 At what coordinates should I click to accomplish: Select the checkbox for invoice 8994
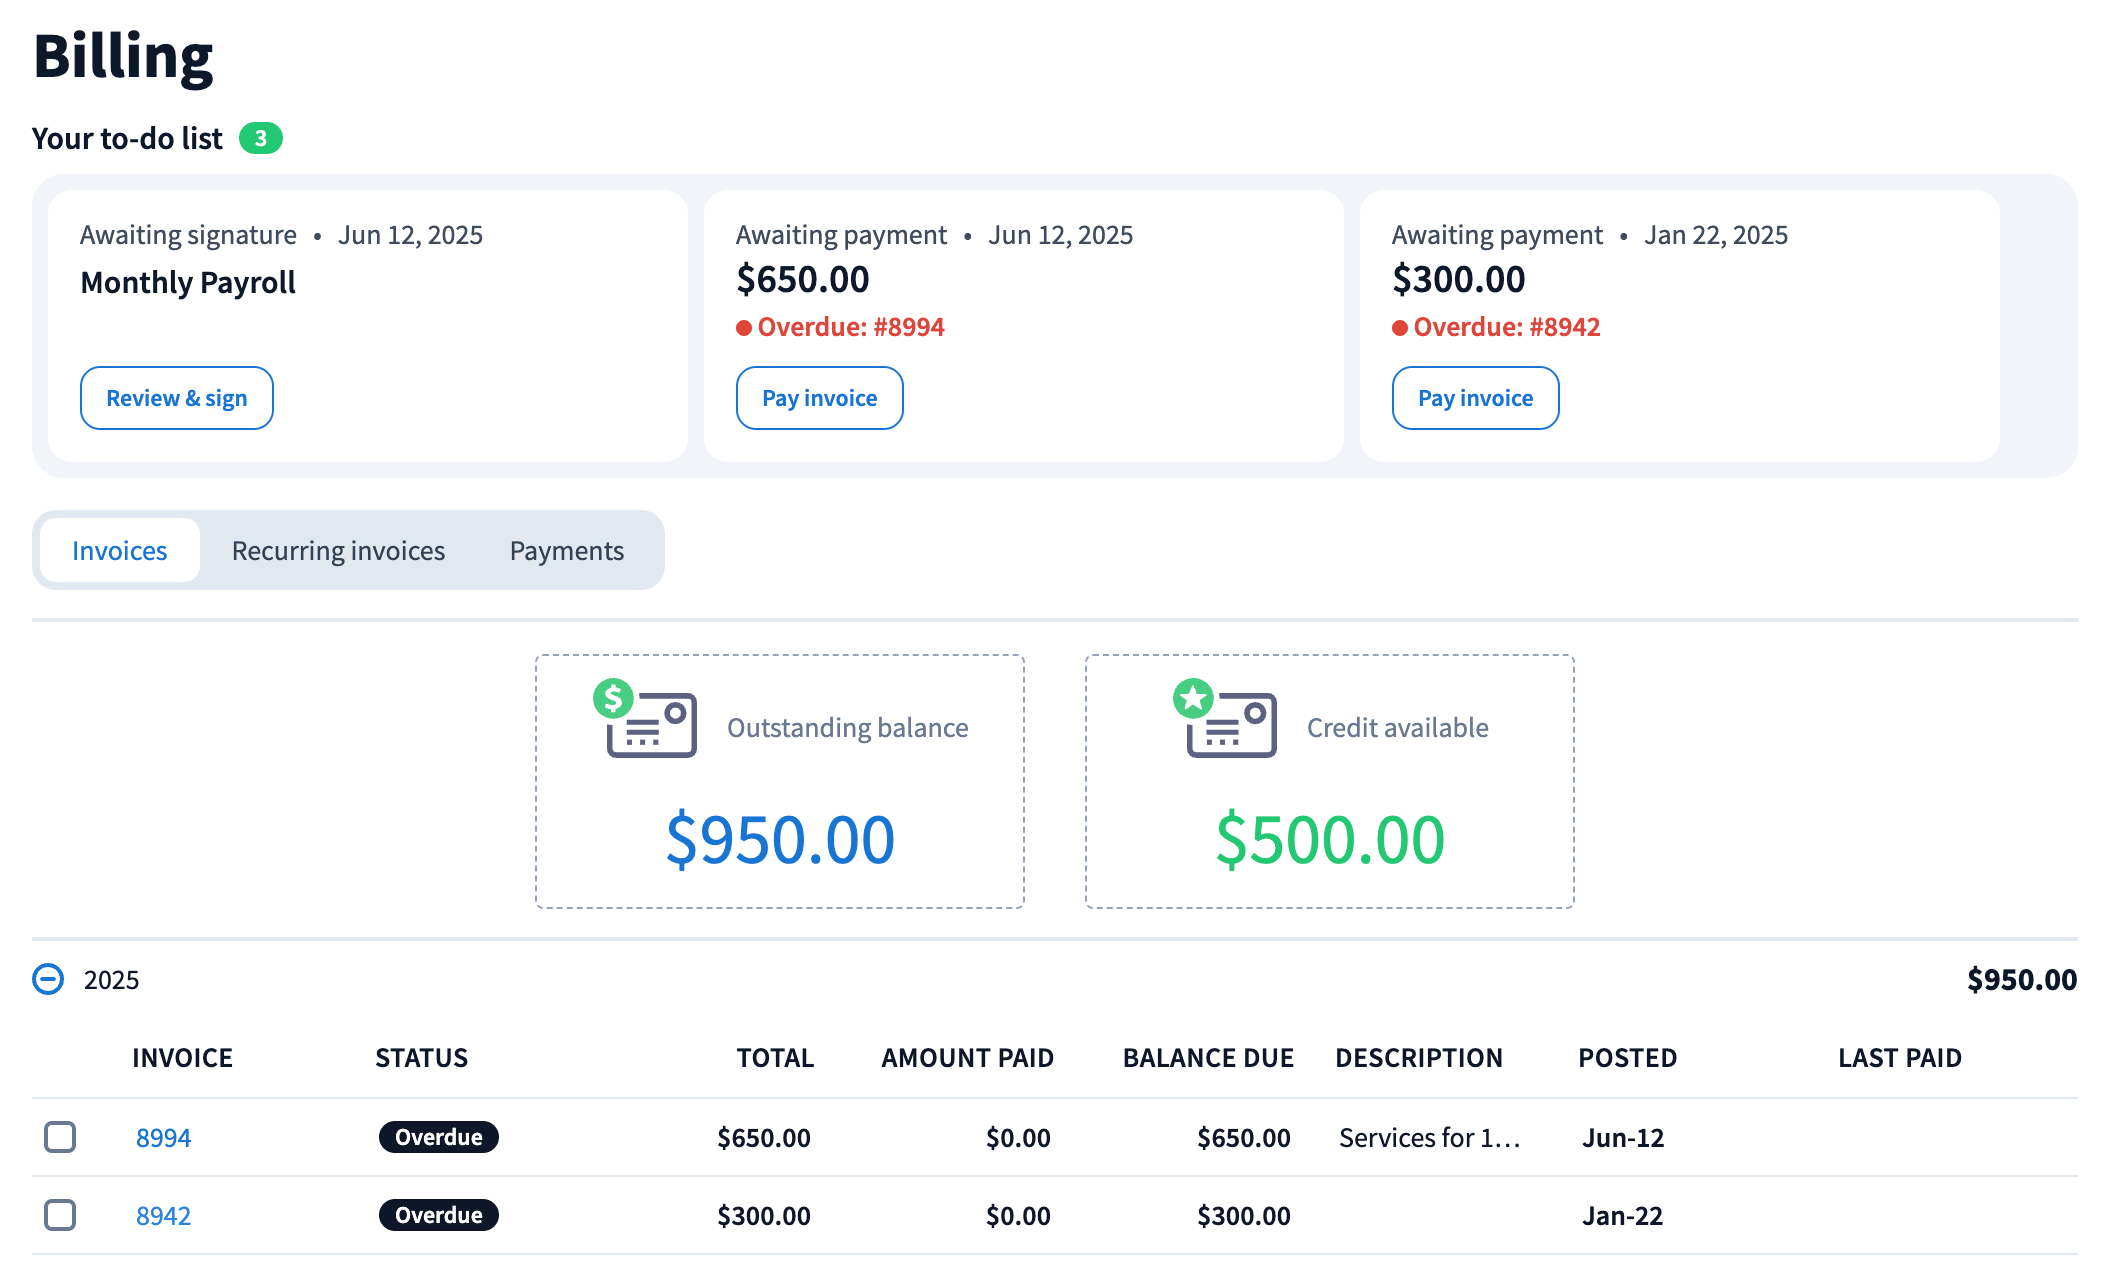tap(60, 1137)
